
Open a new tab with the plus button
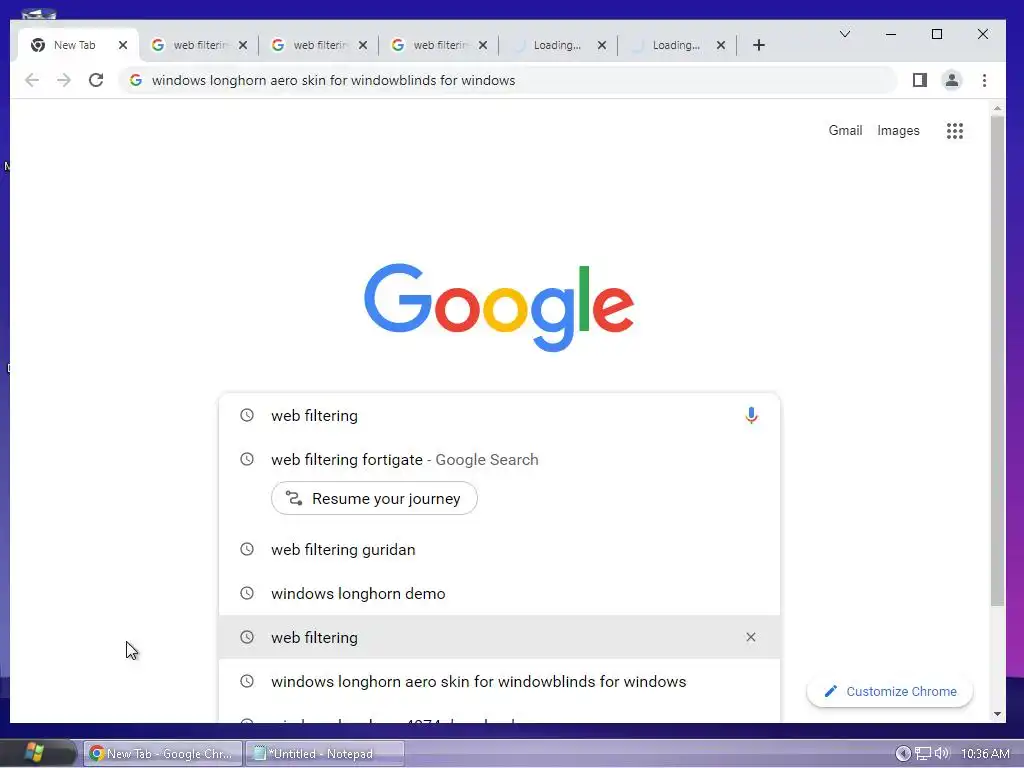tap(758, 45)
